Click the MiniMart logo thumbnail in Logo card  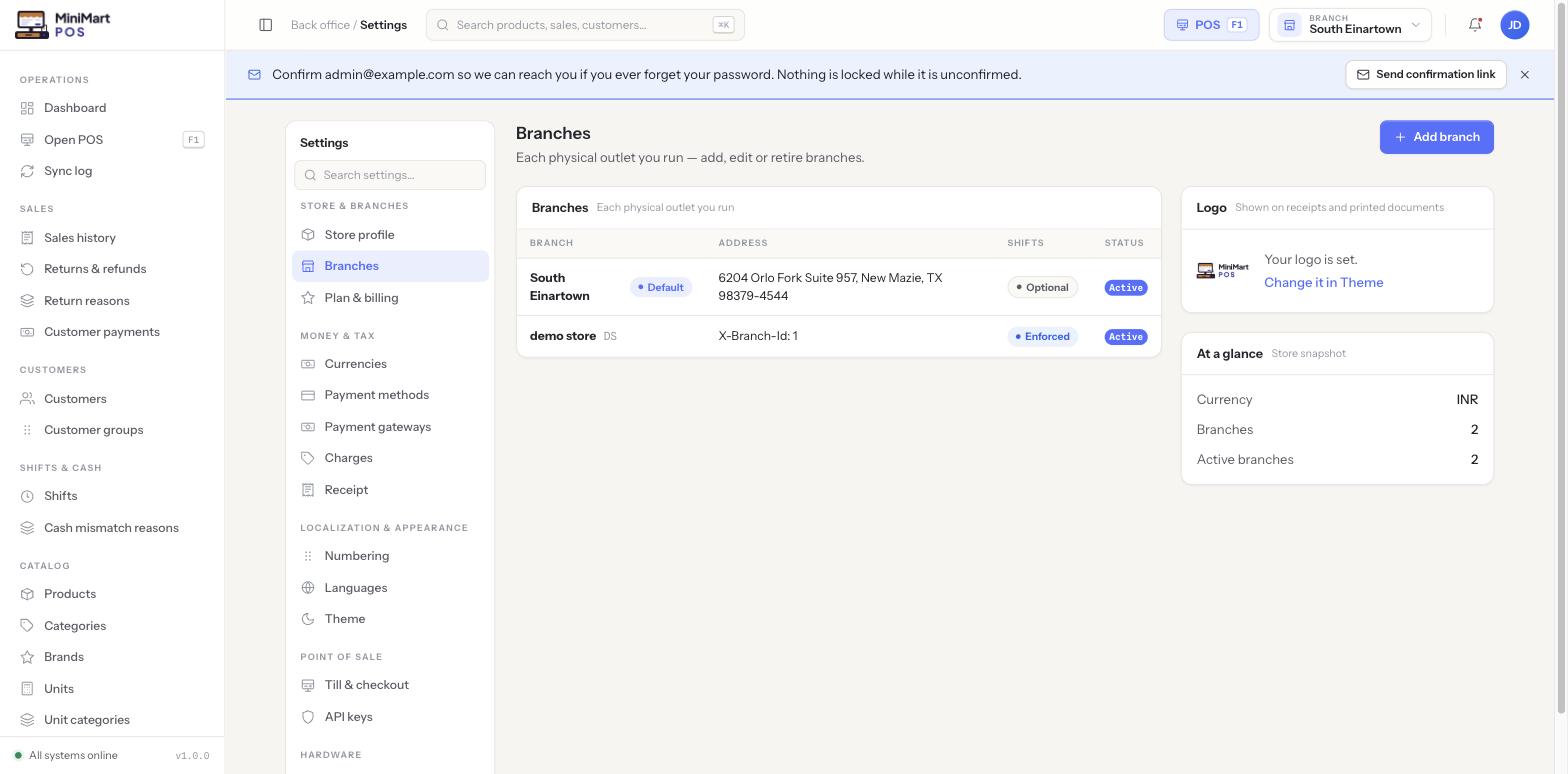coord(1222,271)
